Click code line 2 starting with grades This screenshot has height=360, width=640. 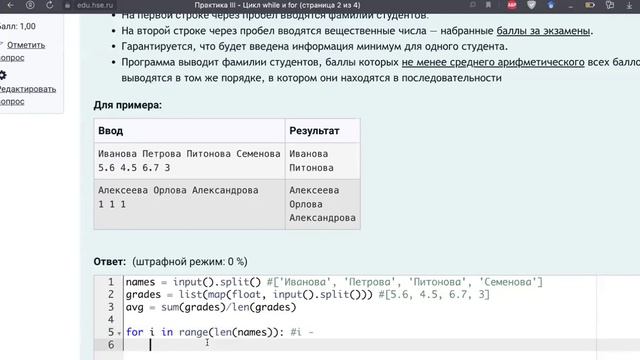307,295
